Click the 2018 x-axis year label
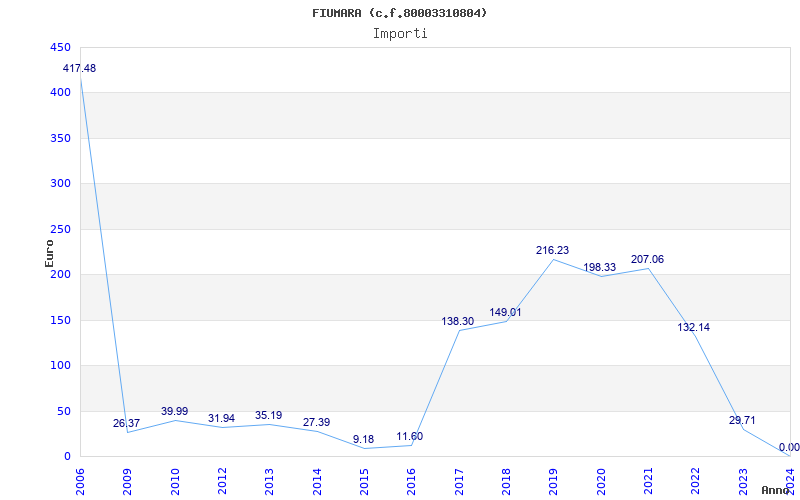800x500 pixels. coord(506,481)
